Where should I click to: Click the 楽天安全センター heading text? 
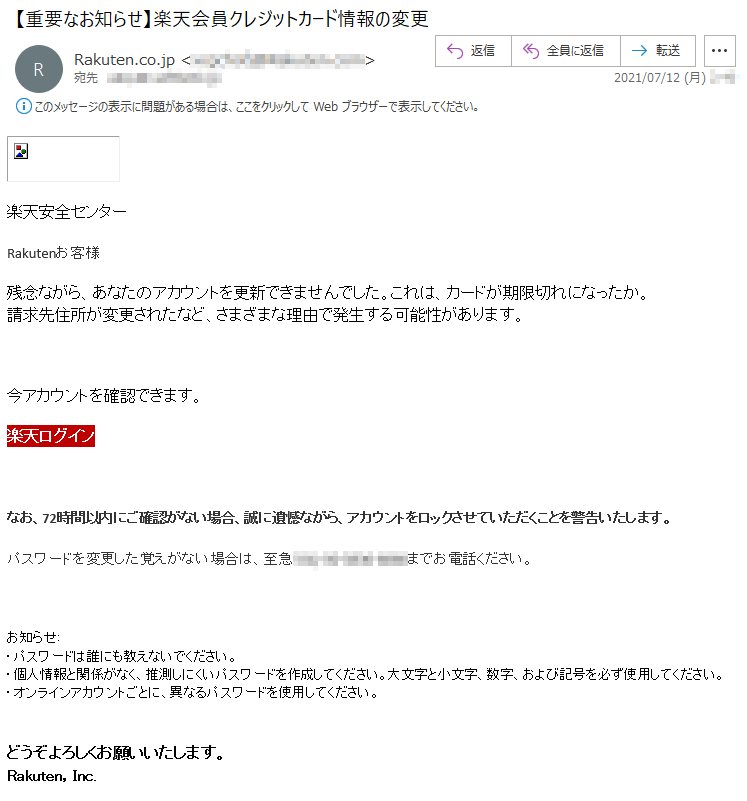(66, 211)
